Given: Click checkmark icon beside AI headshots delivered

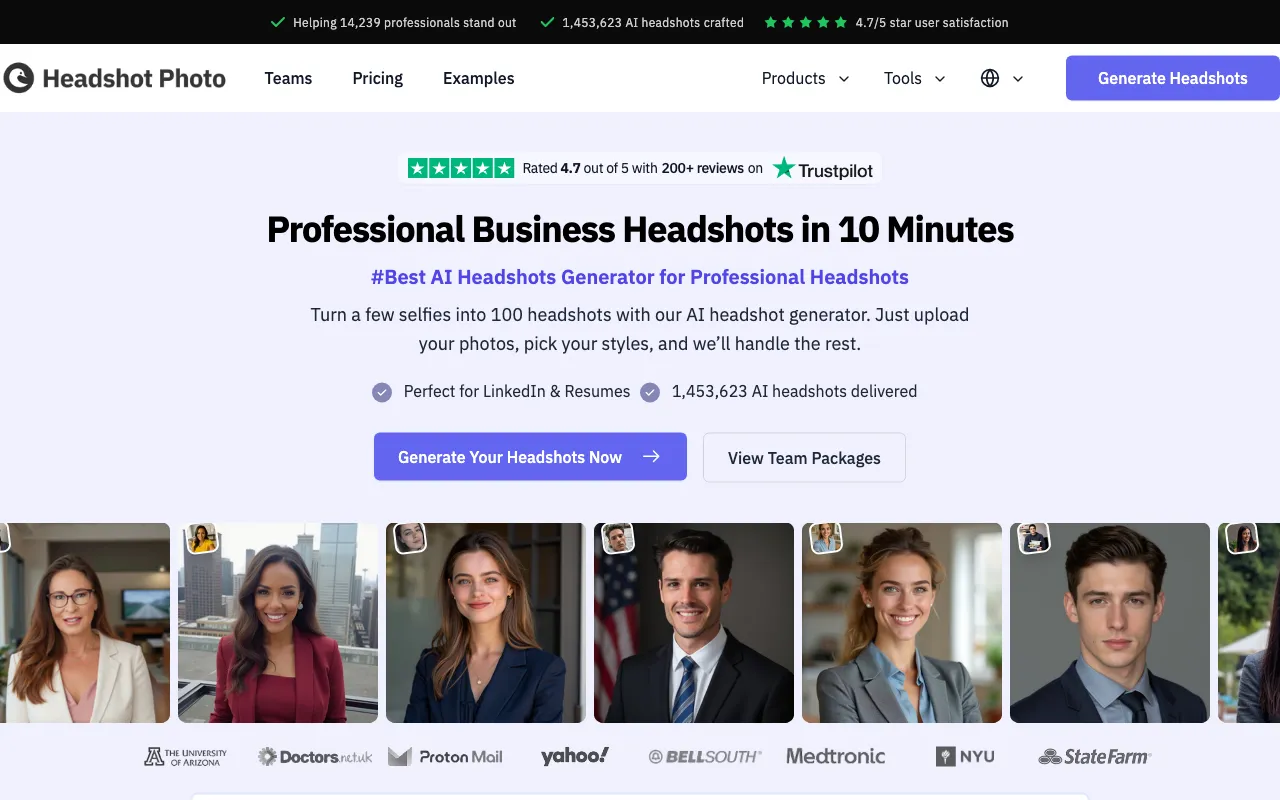Looking at the screenshot, I should pyautogui.click(x=650, y=392).
